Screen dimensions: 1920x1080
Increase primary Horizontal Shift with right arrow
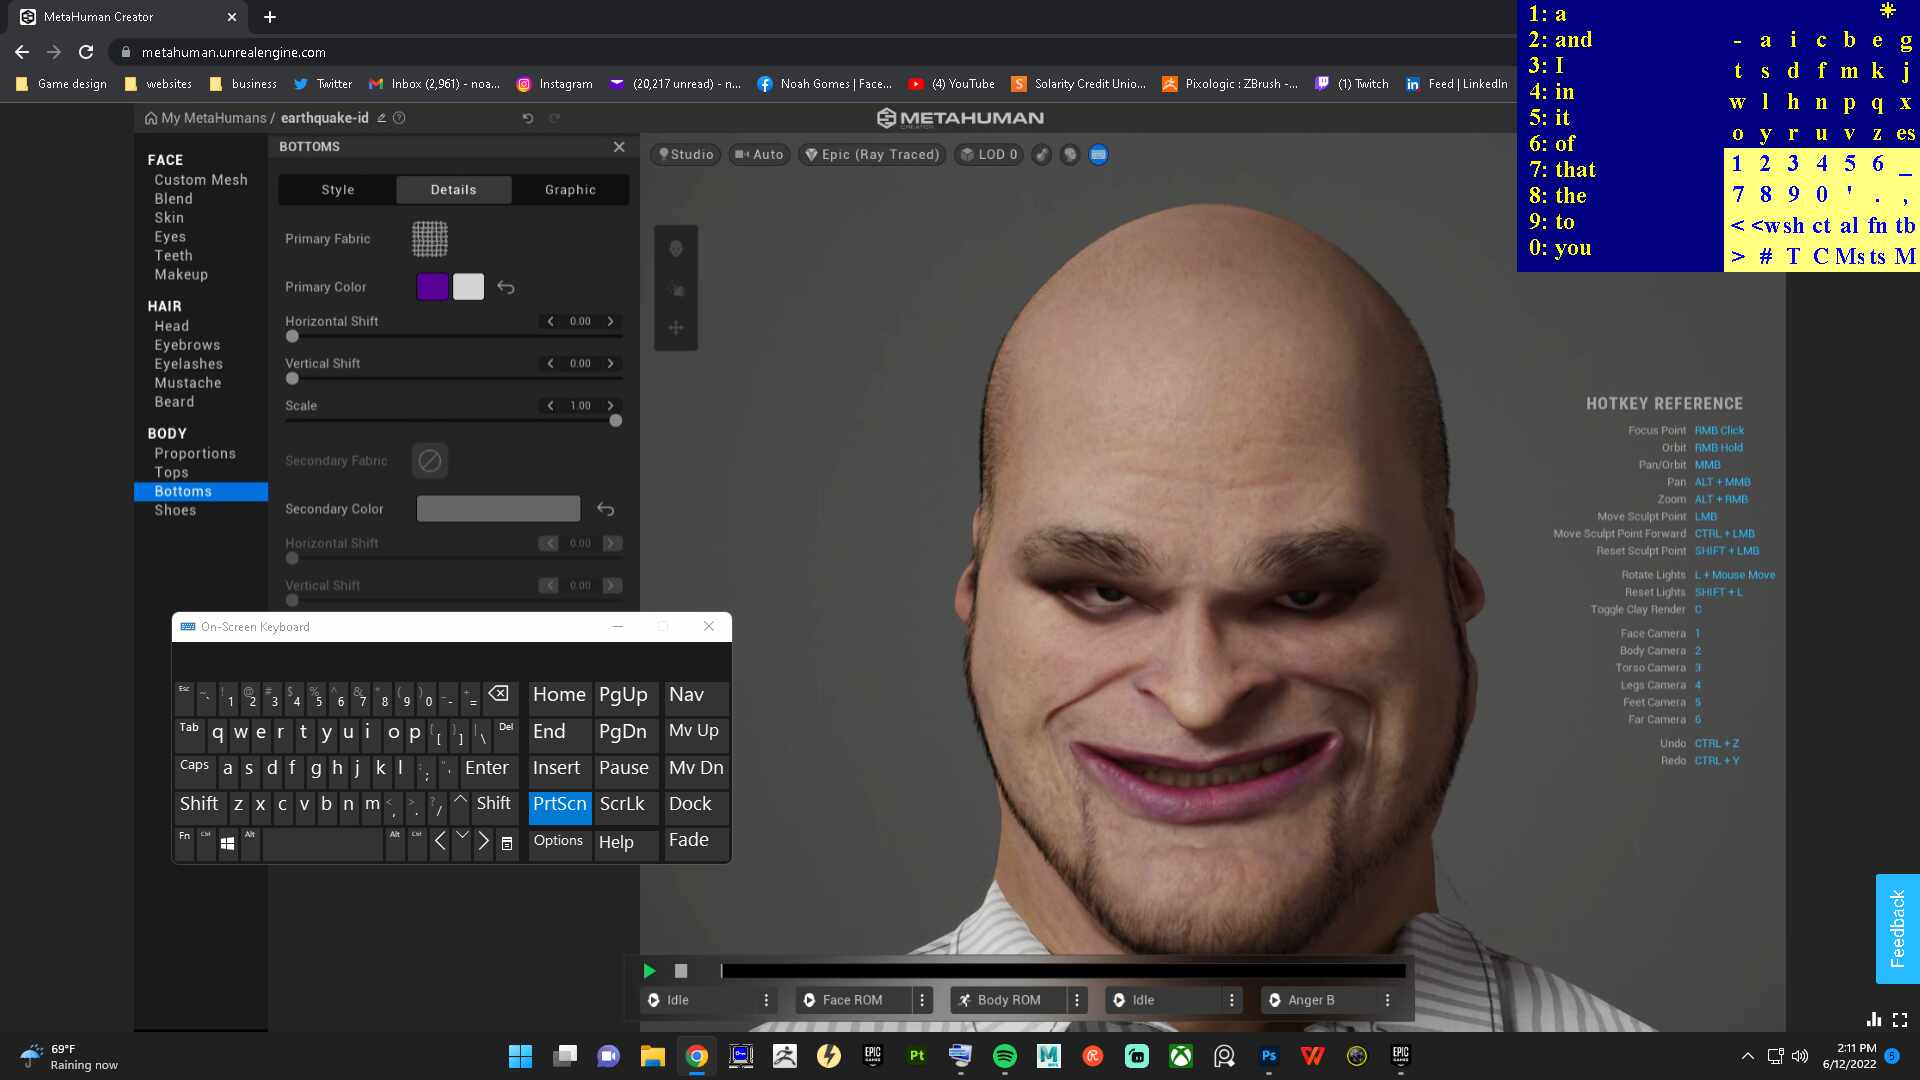point(610,322)
